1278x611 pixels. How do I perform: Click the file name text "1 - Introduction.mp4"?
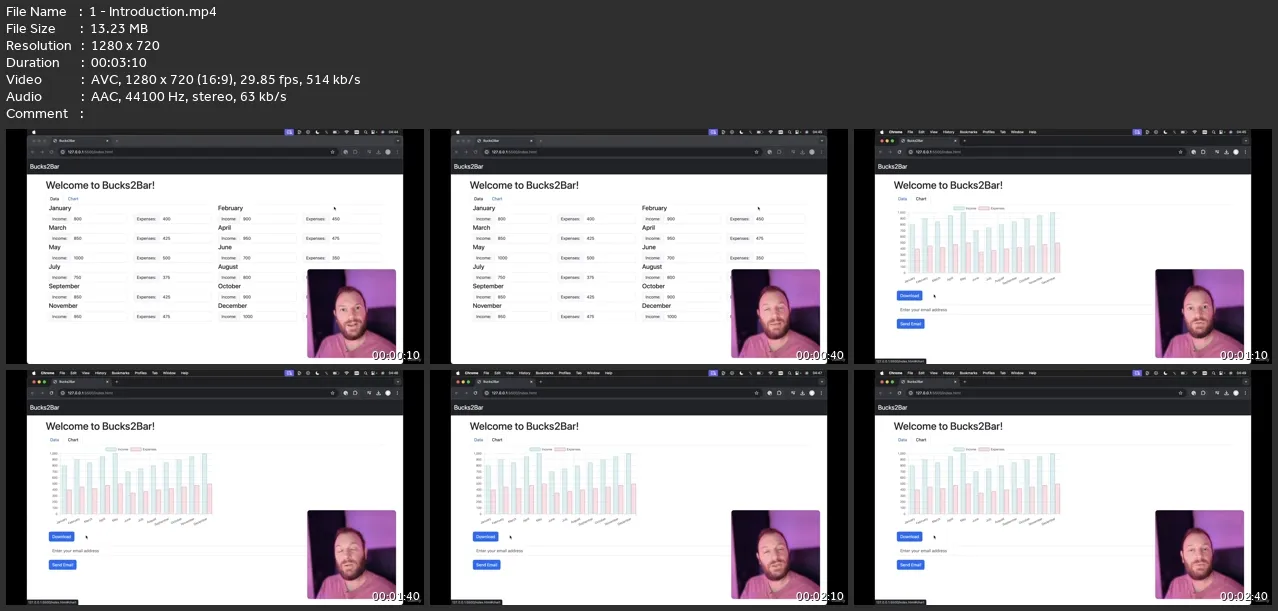click(153, 12)
